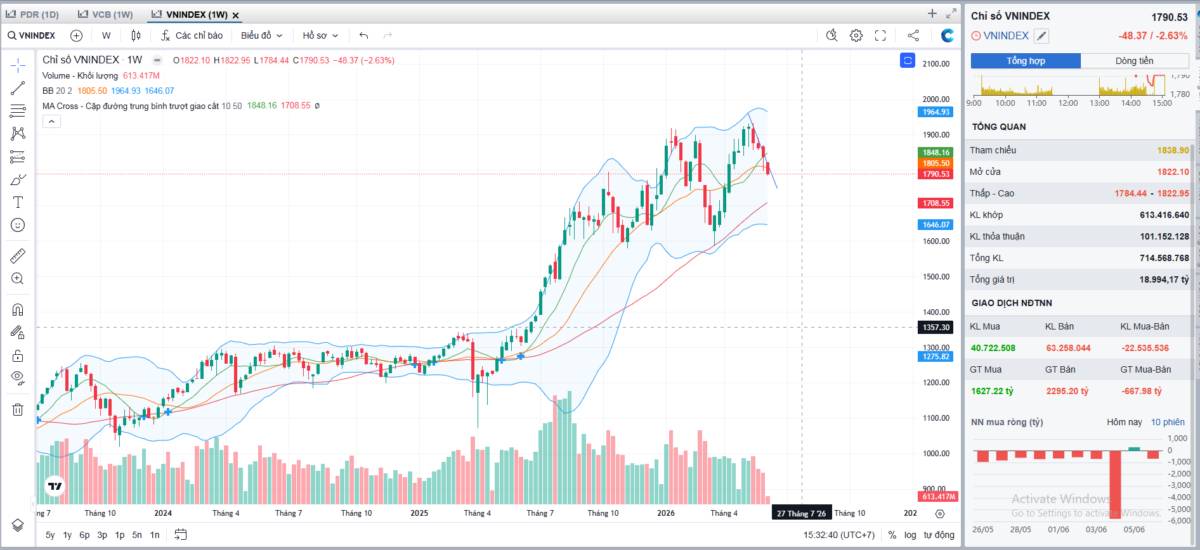Set chart range to 1n
Viewport: 1200px width, 550px height.
(x=154, y=535)
